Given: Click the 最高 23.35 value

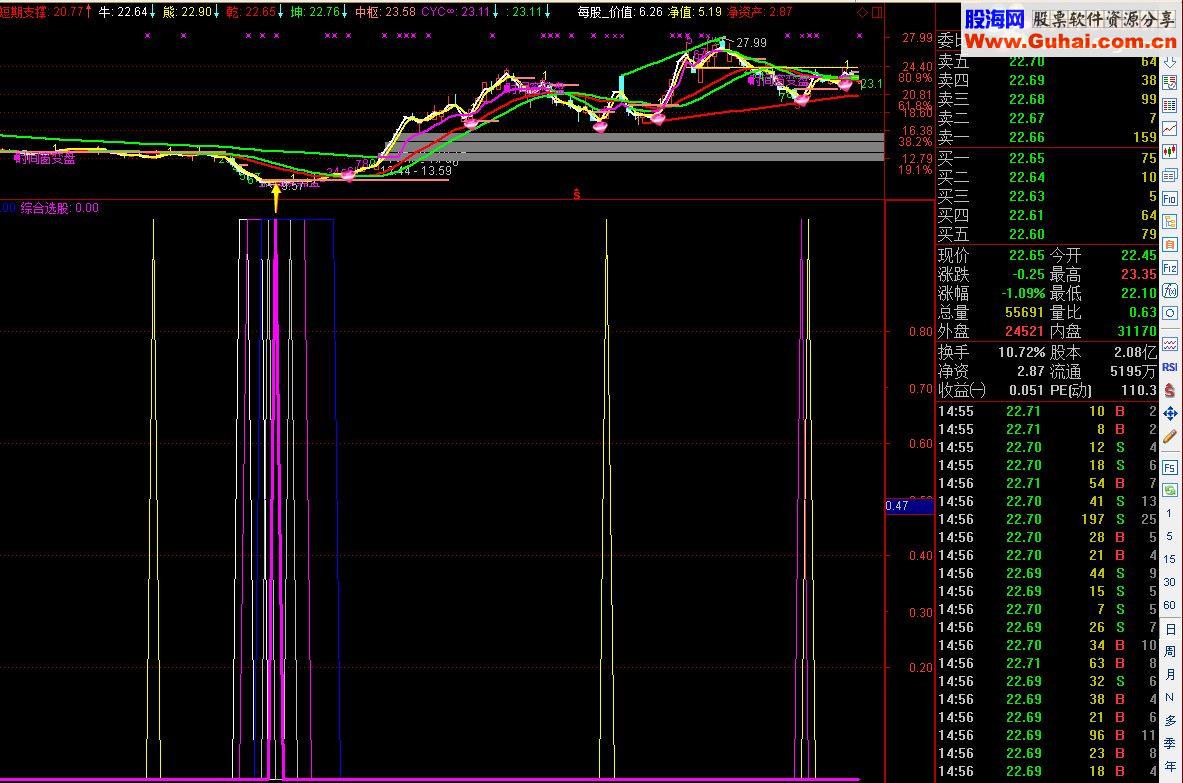Looking at the screenshot, I should (1138, 275).
